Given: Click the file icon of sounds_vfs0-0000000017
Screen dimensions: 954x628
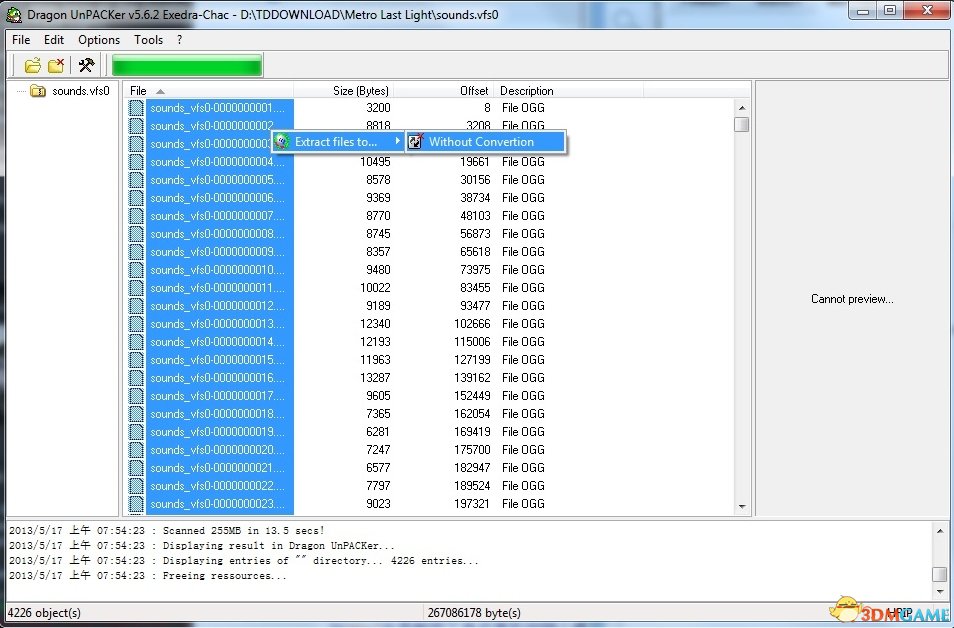Looking at the screenshot, I should pyautogui.click(x=136, y=396).
